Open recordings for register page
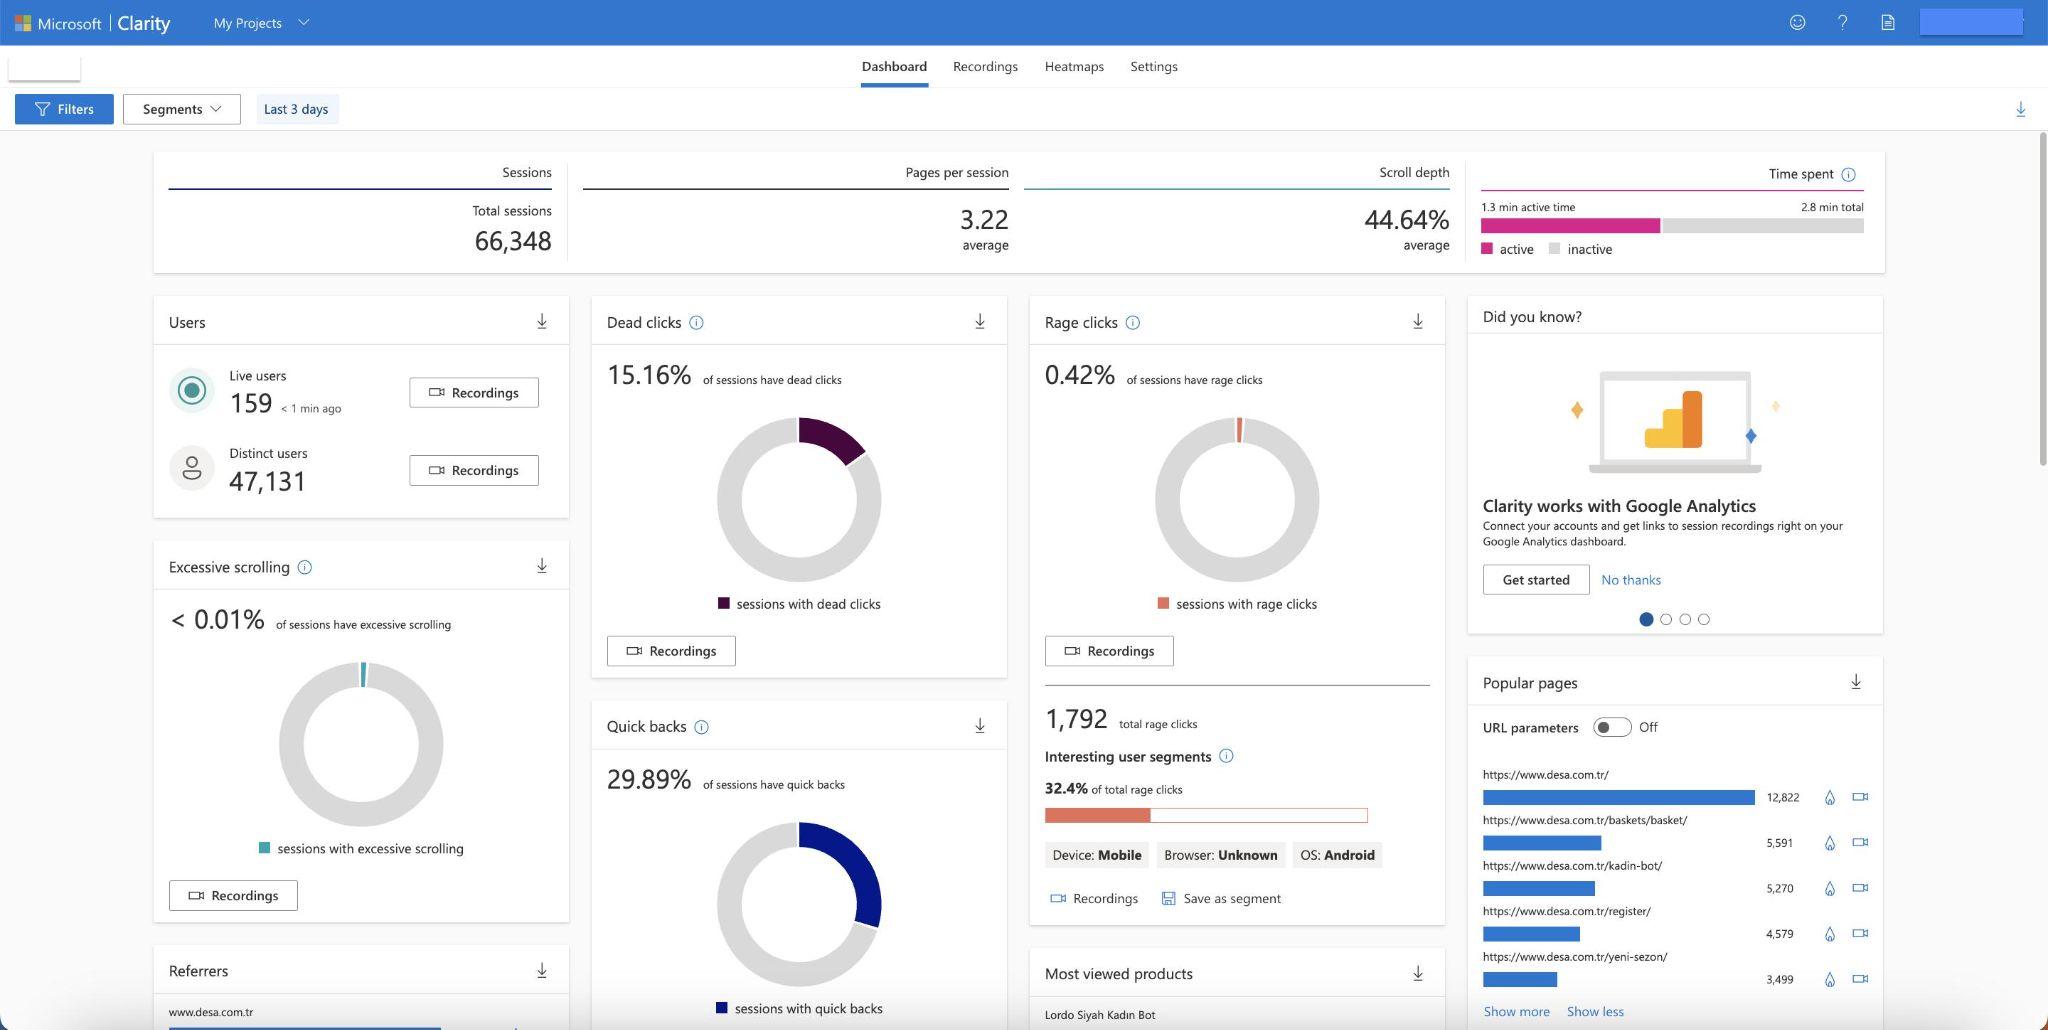This screenshot has width=2048, height=1030. tap(1860, 933)
